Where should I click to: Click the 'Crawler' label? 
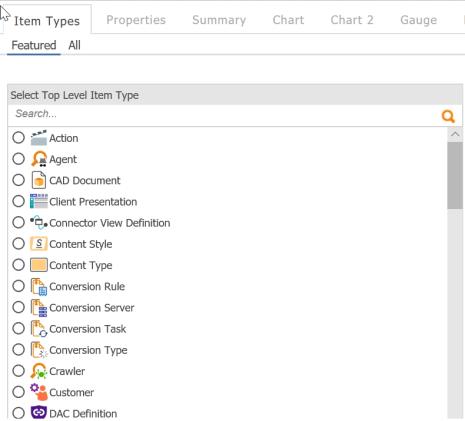point(67,371)
